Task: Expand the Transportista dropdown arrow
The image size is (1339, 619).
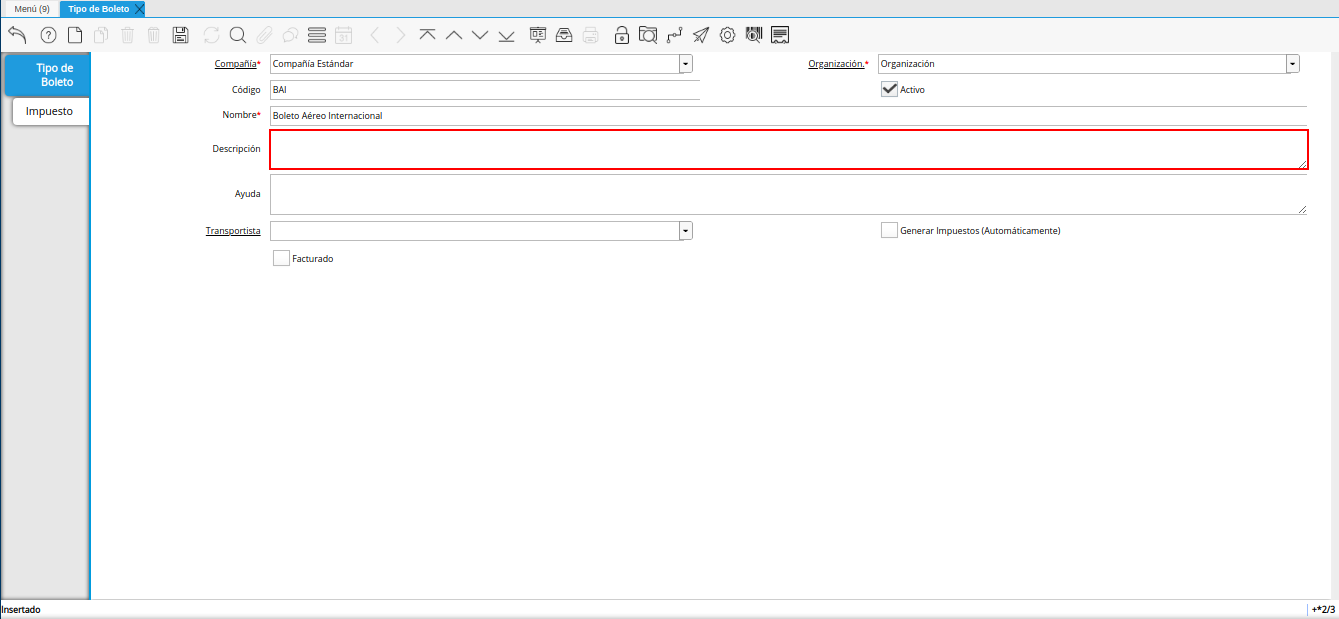Action: coord(686,231)
